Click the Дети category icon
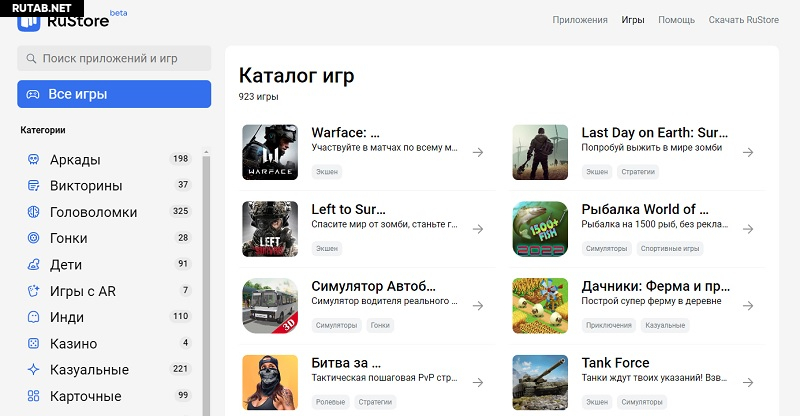This screenshot has width=800, height=416. coord(33,265)
